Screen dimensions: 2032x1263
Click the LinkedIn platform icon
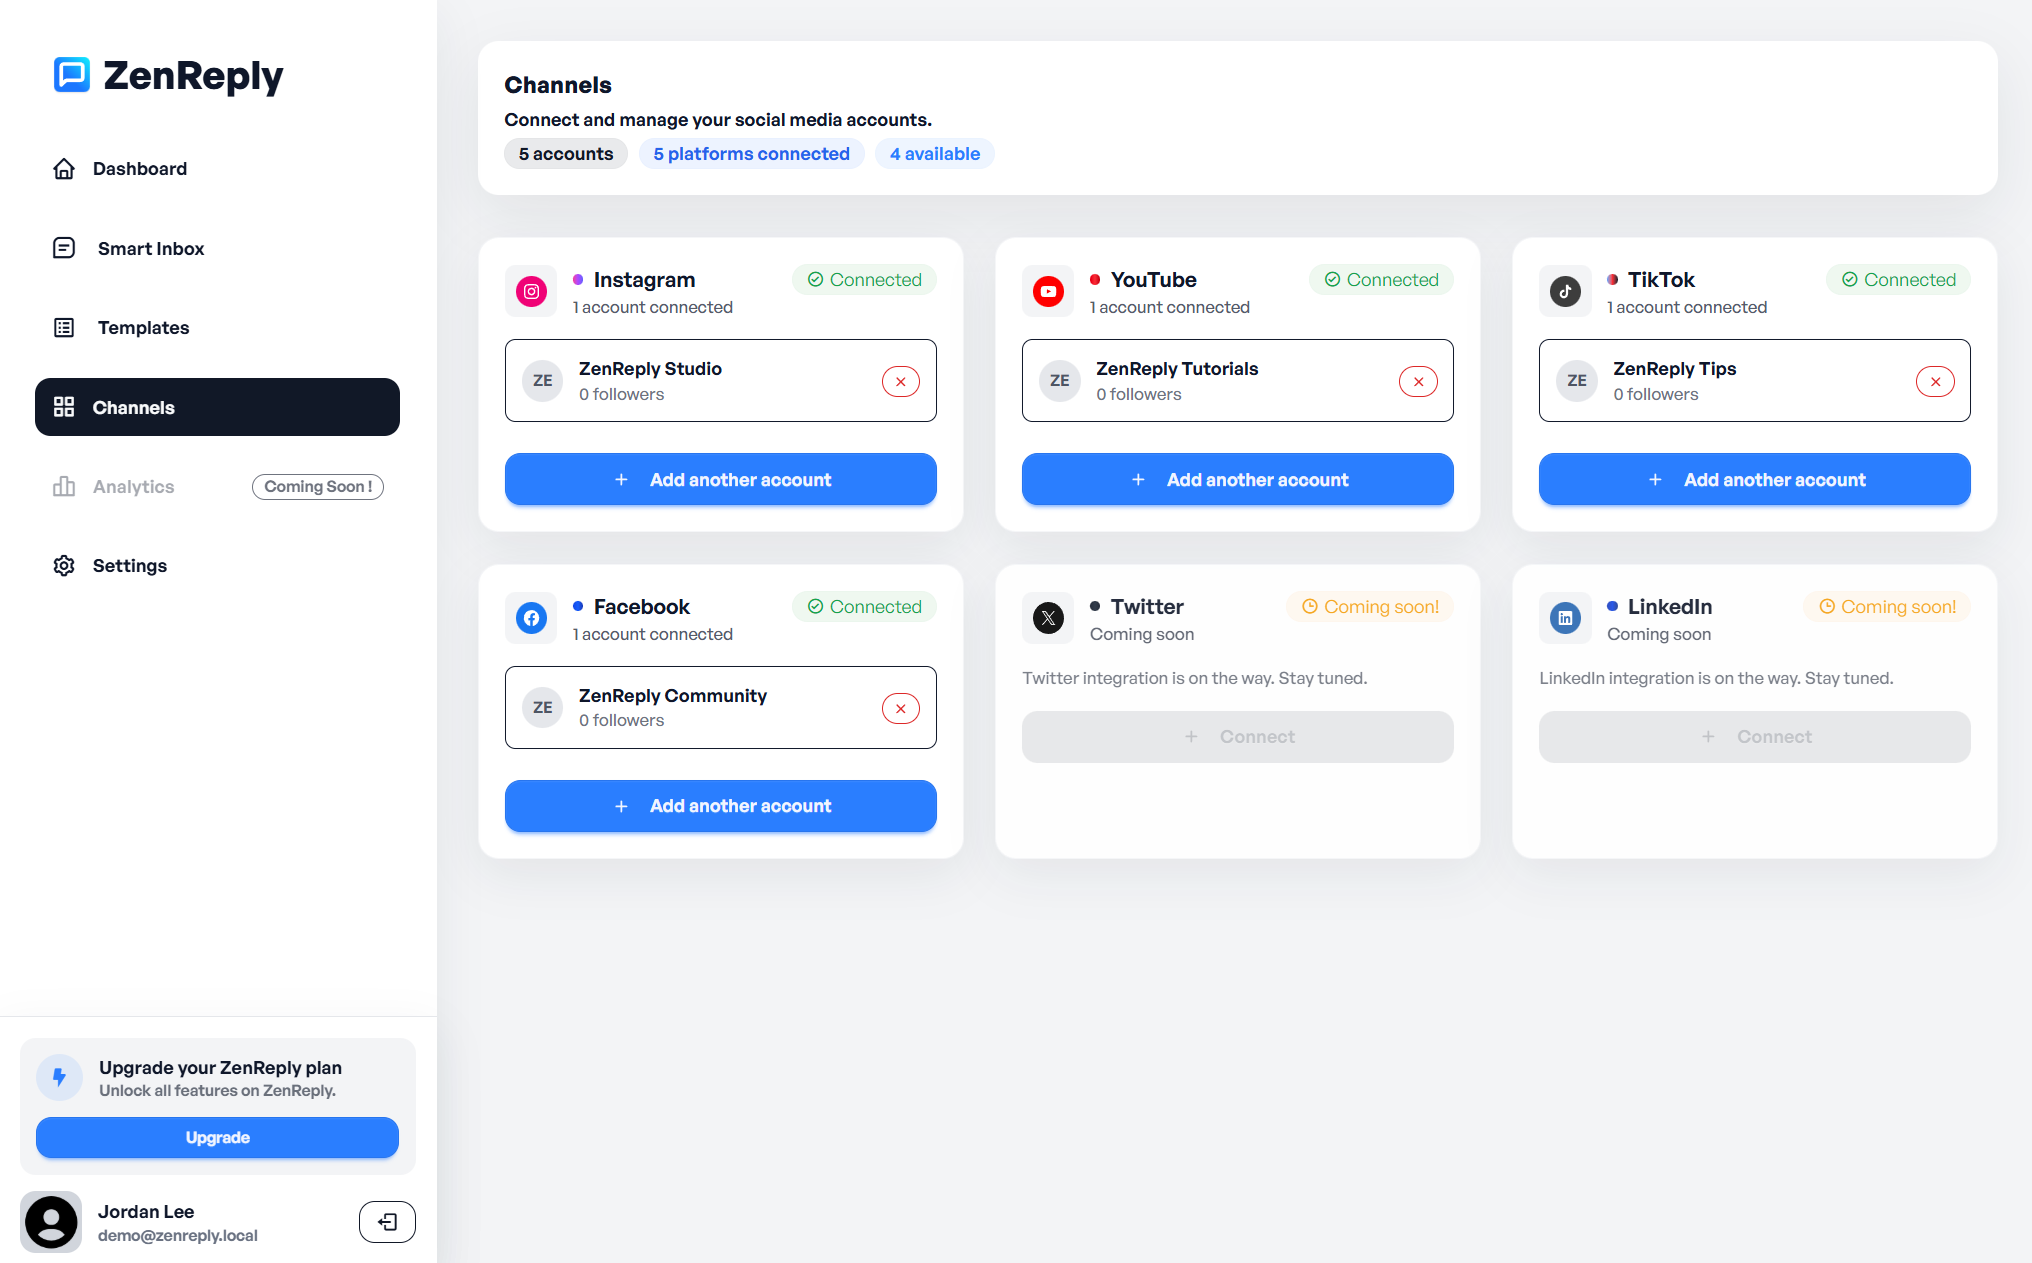[x=1565, y=617]
